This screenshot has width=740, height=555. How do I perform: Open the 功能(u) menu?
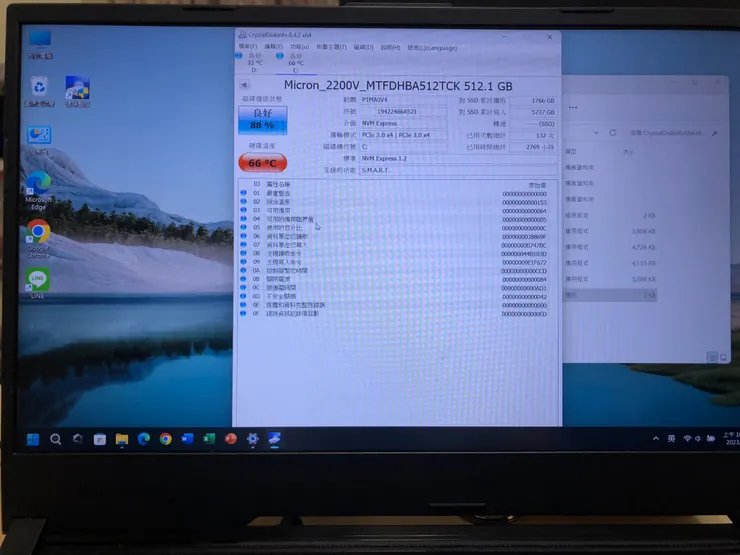click(299, 47)
